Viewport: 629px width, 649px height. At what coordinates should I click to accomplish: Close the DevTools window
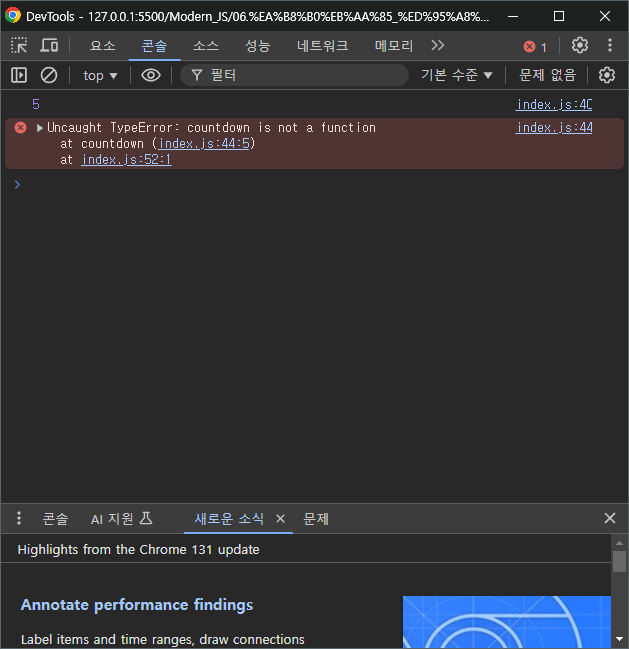[x=605, y=16]
